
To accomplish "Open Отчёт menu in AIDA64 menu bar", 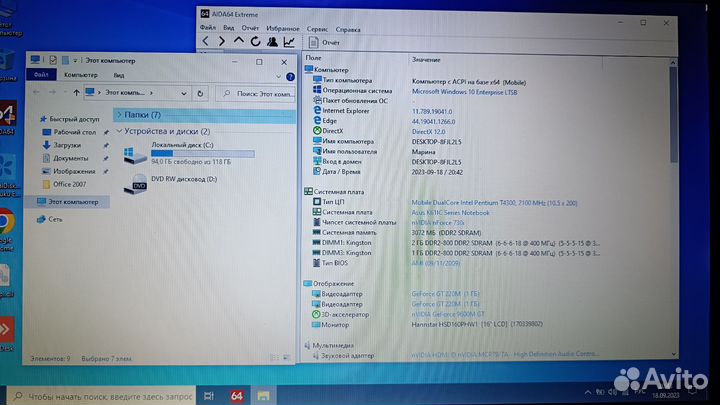I will pyautogui.click(x=250, y=28).
